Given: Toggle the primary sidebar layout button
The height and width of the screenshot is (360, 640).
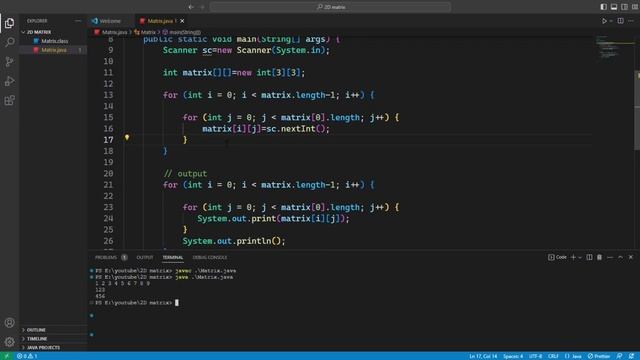Looking at the screenshot, I should click(x=603, y=7).
